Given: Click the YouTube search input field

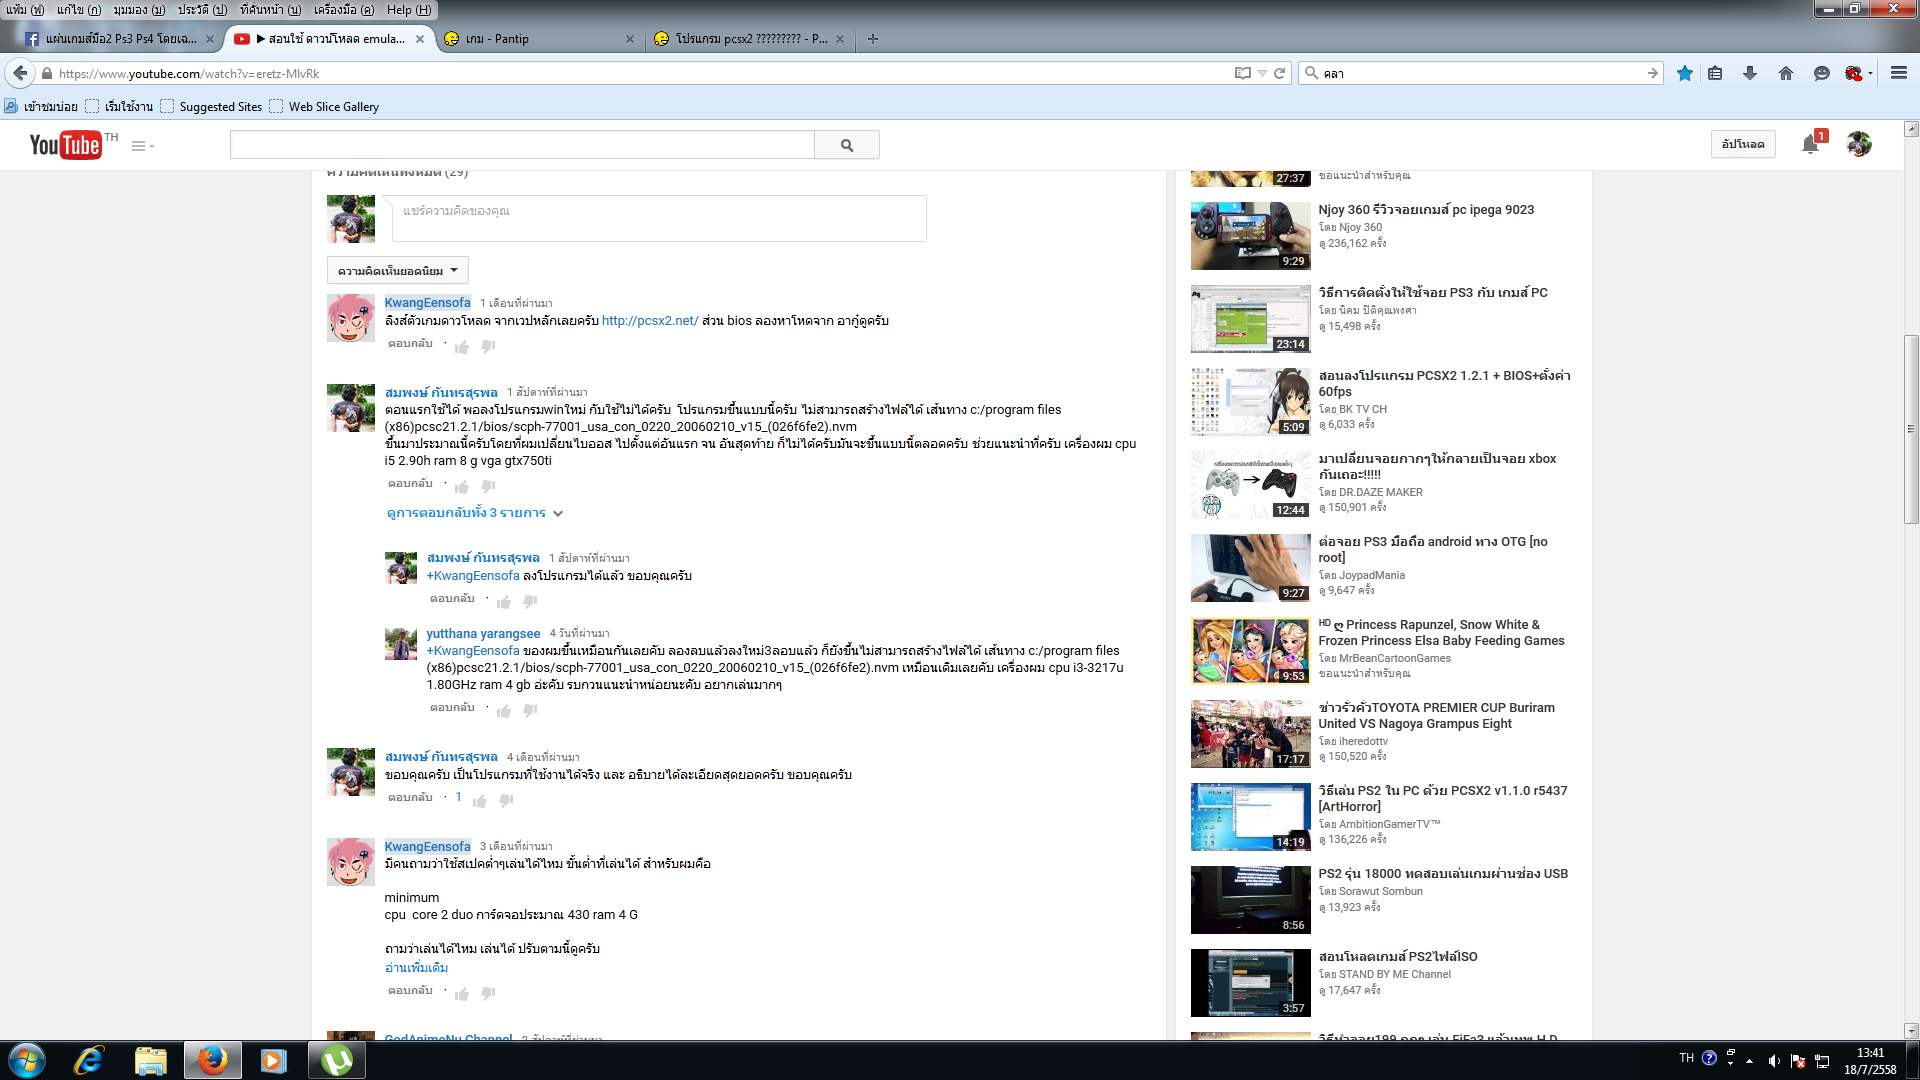Looking at the screenshot, I should [x=522, y=145].
